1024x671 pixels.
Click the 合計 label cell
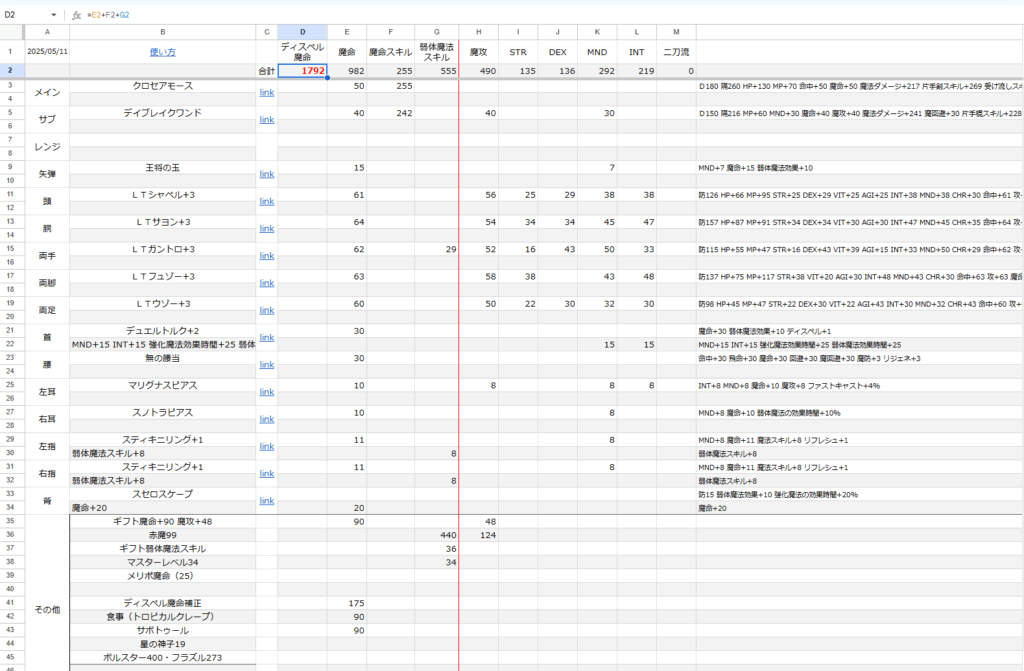pyautogui.click(x=266, y=71)
